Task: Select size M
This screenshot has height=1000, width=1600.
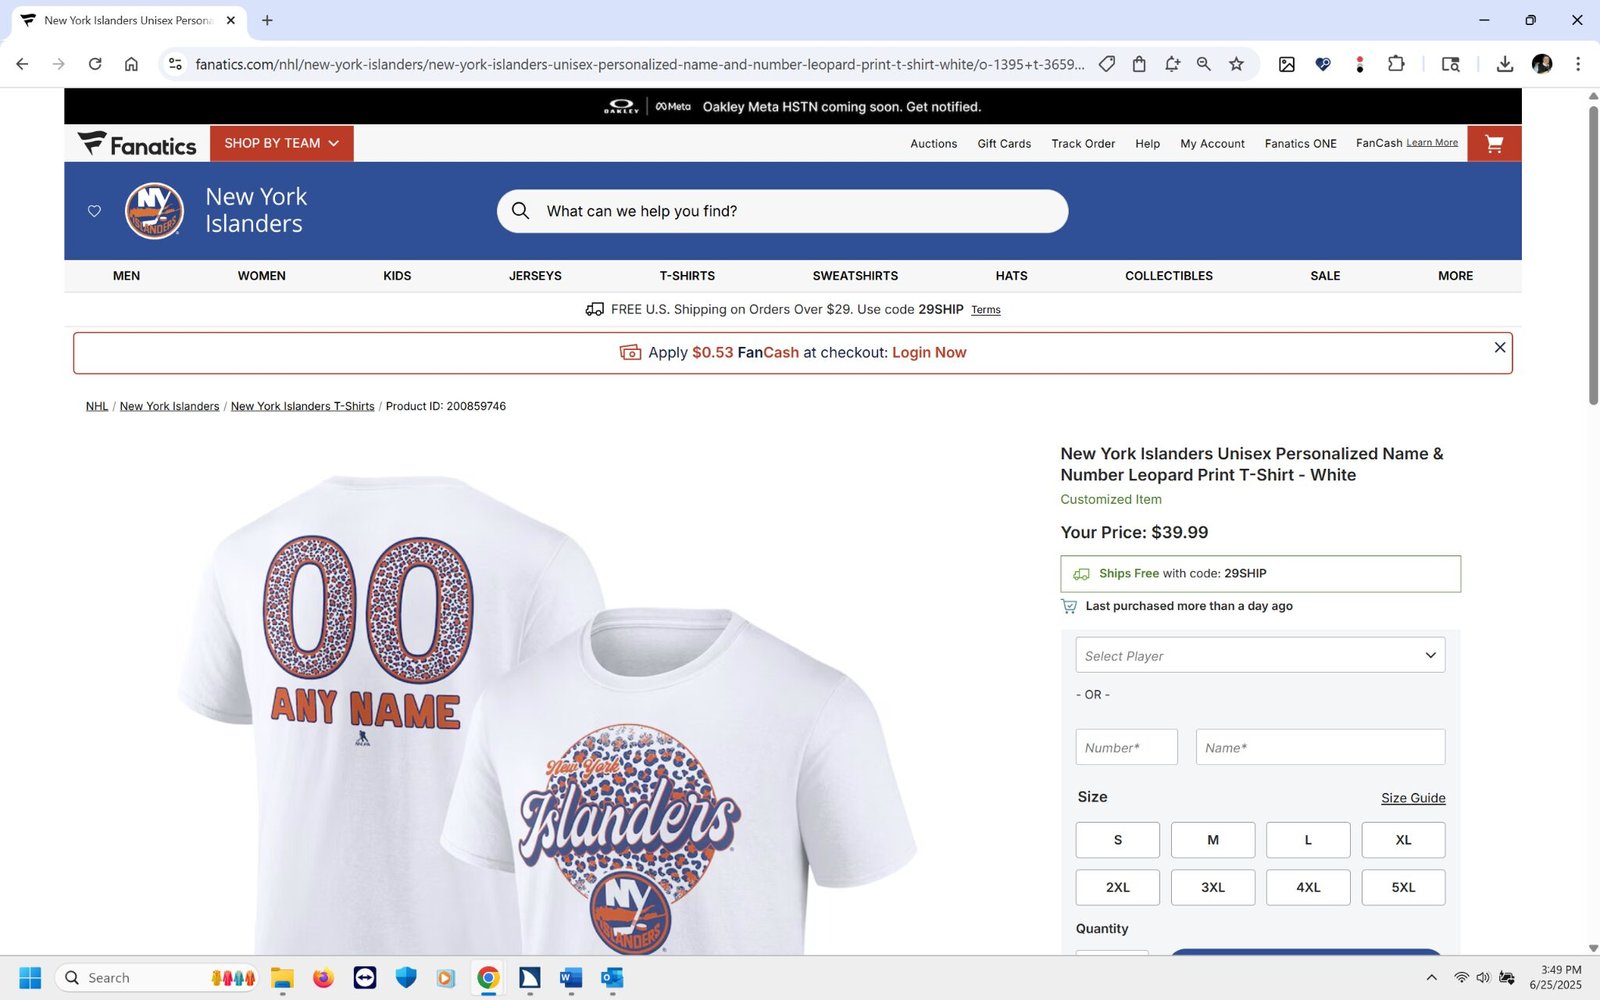Action: click(x=1213, y=840)
